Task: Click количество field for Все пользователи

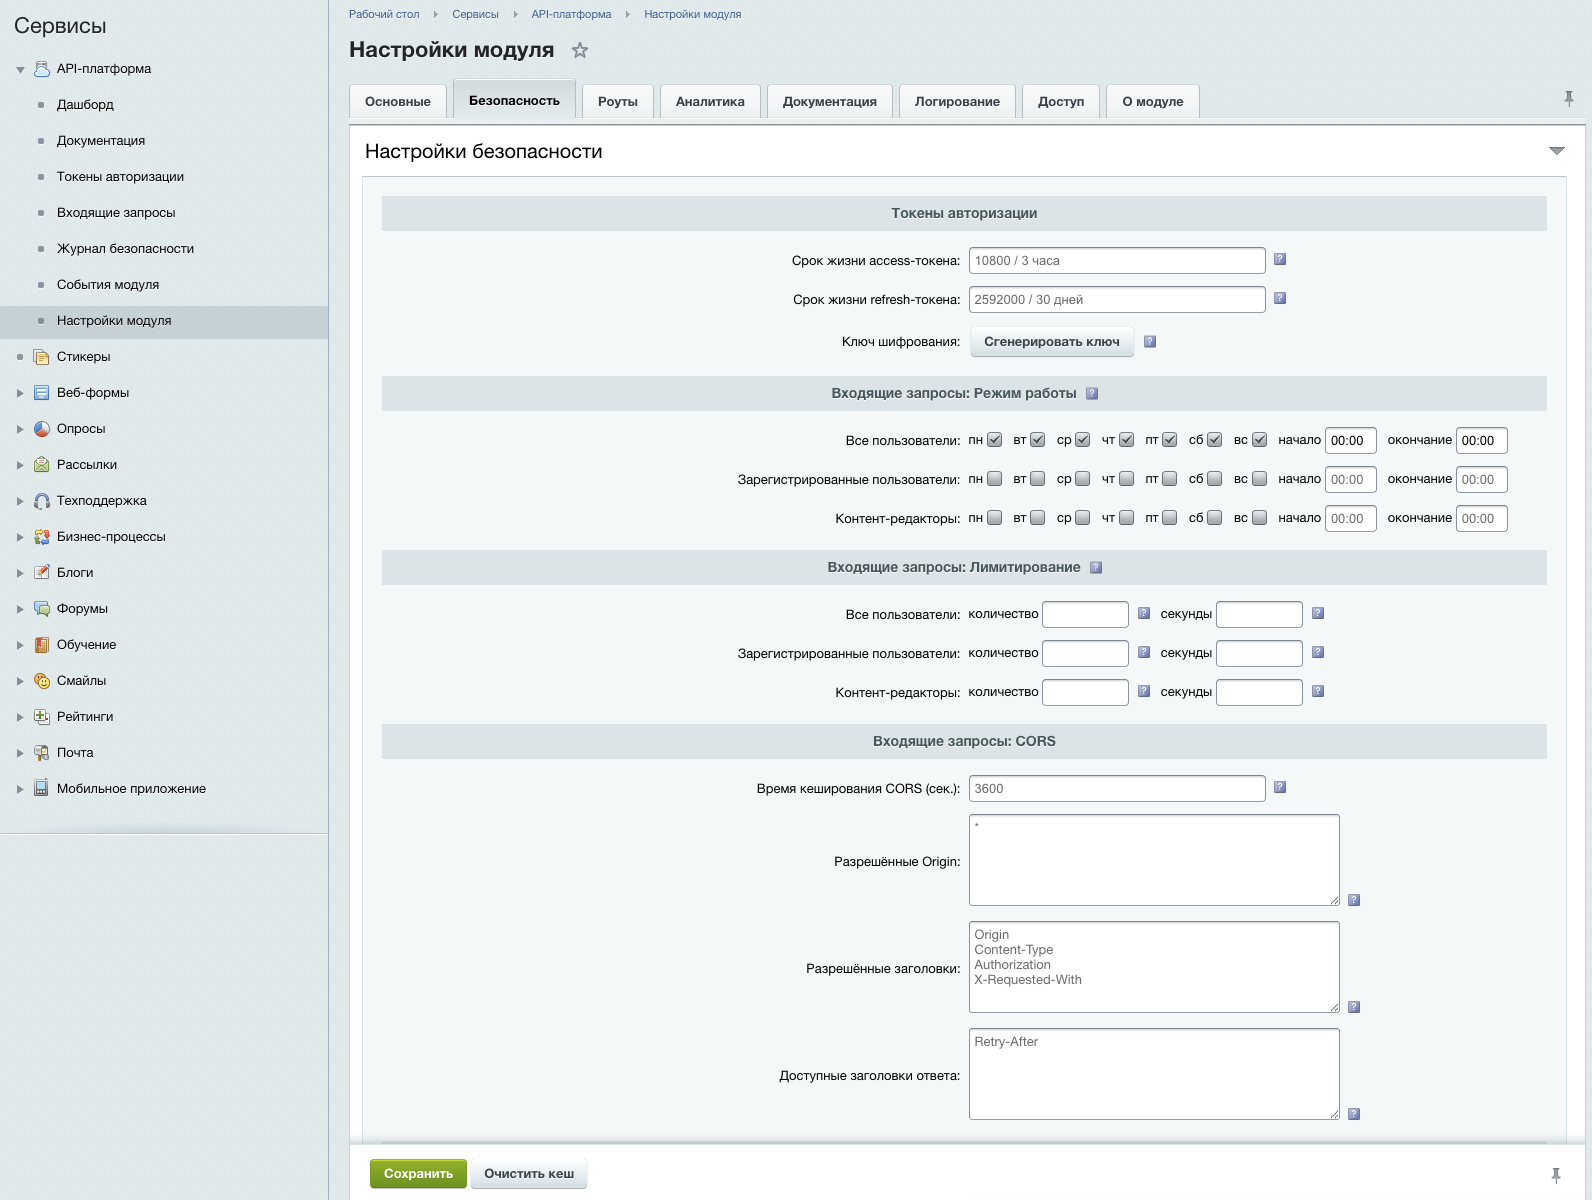Action: pos(1085,614)
